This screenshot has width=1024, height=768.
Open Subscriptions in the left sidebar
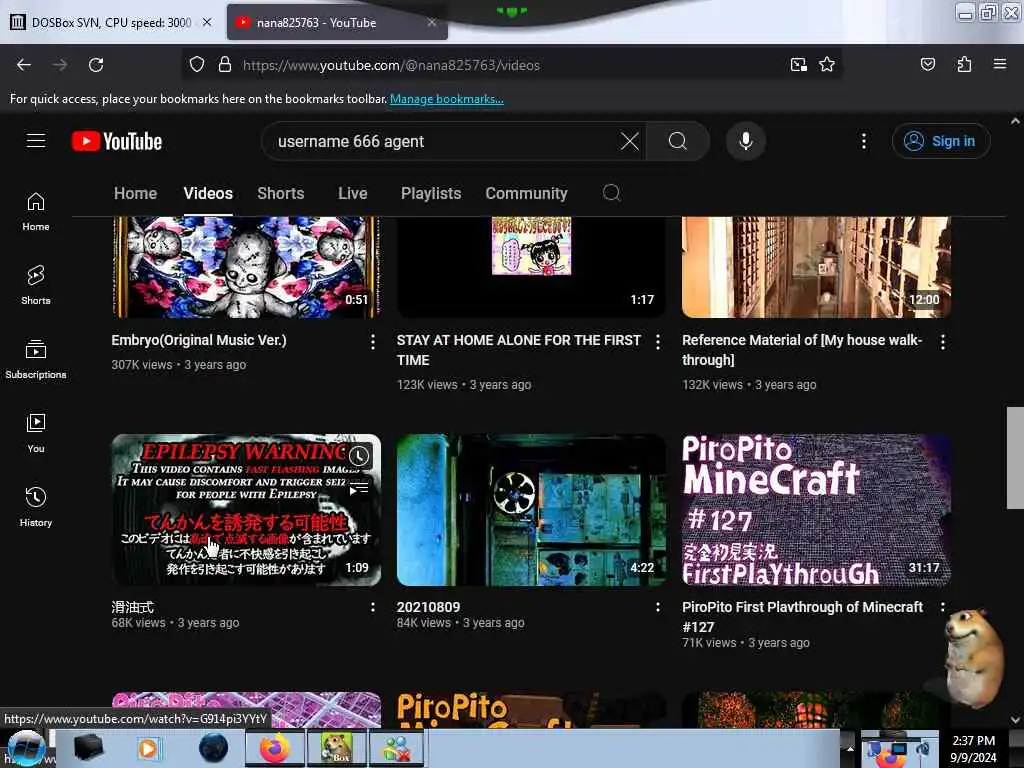(36, 359)
